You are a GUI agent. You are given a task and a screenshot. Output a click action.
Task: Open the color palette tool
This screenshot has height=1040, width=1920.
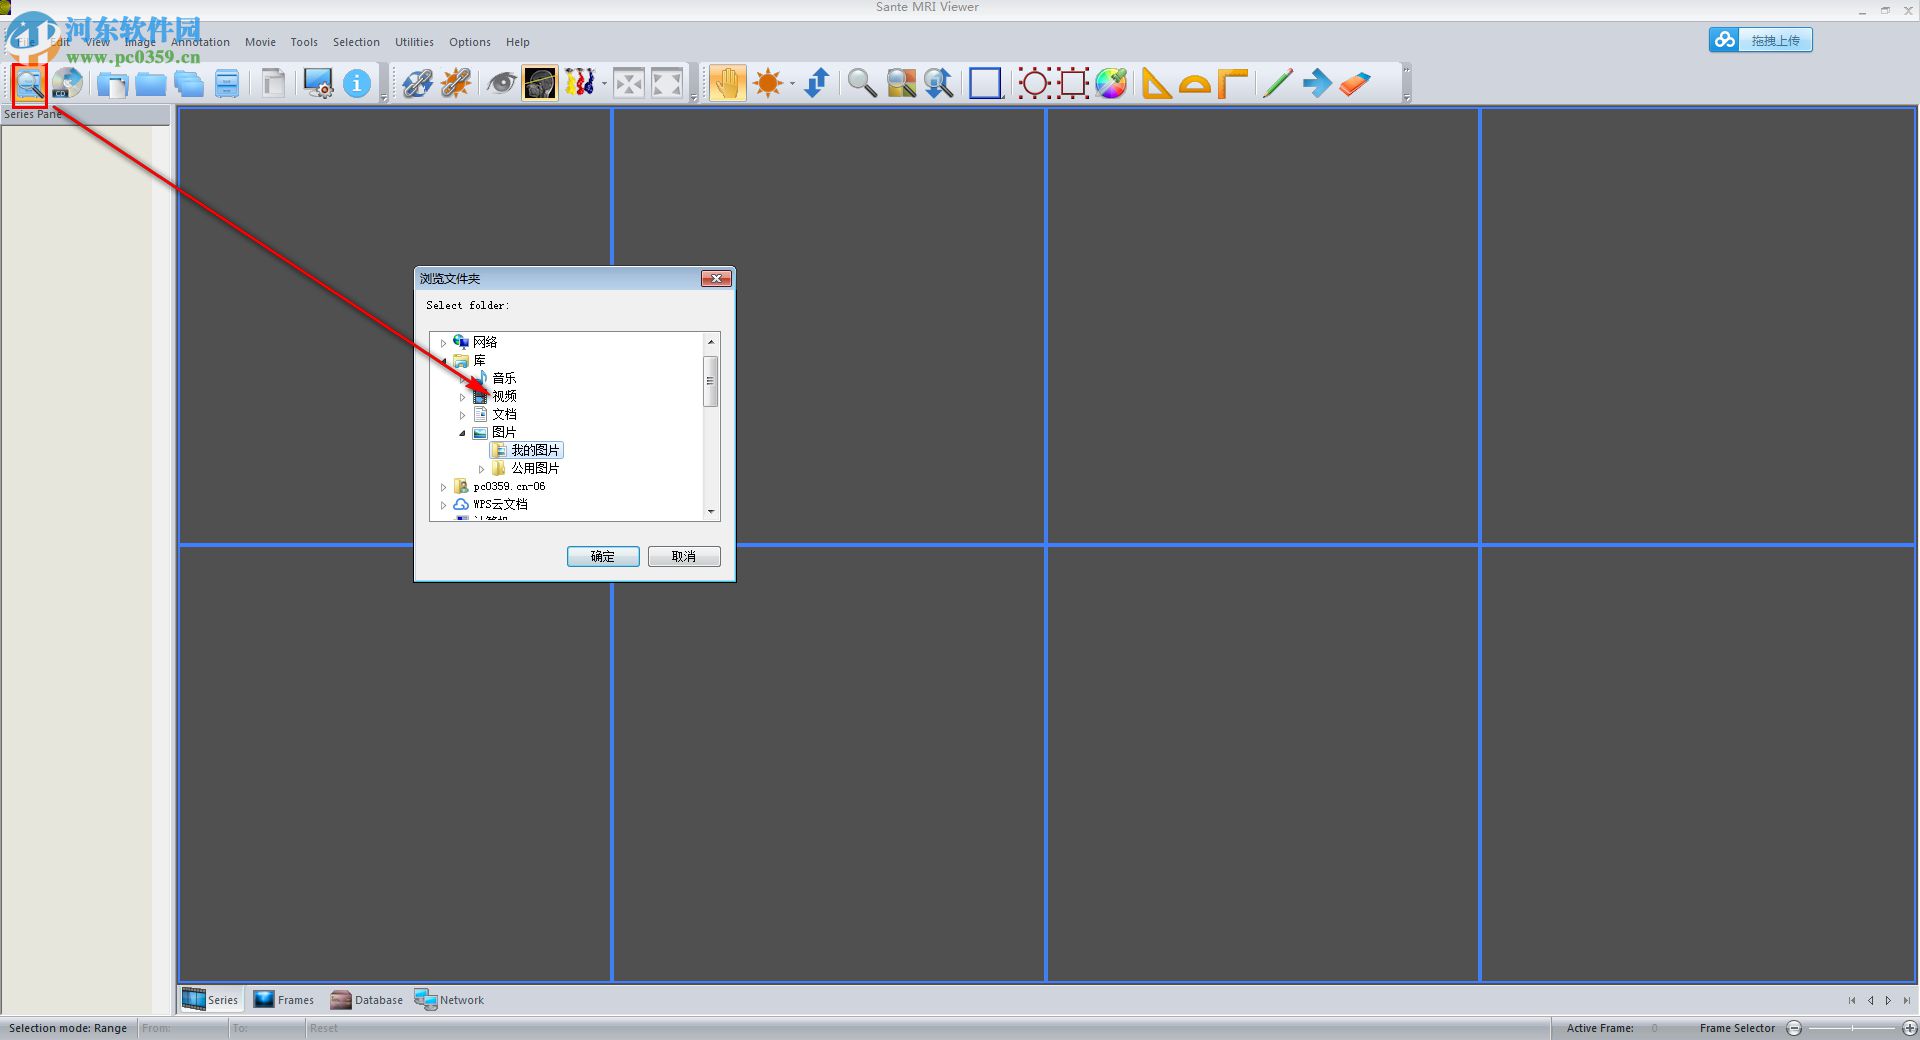[1110, 83]
